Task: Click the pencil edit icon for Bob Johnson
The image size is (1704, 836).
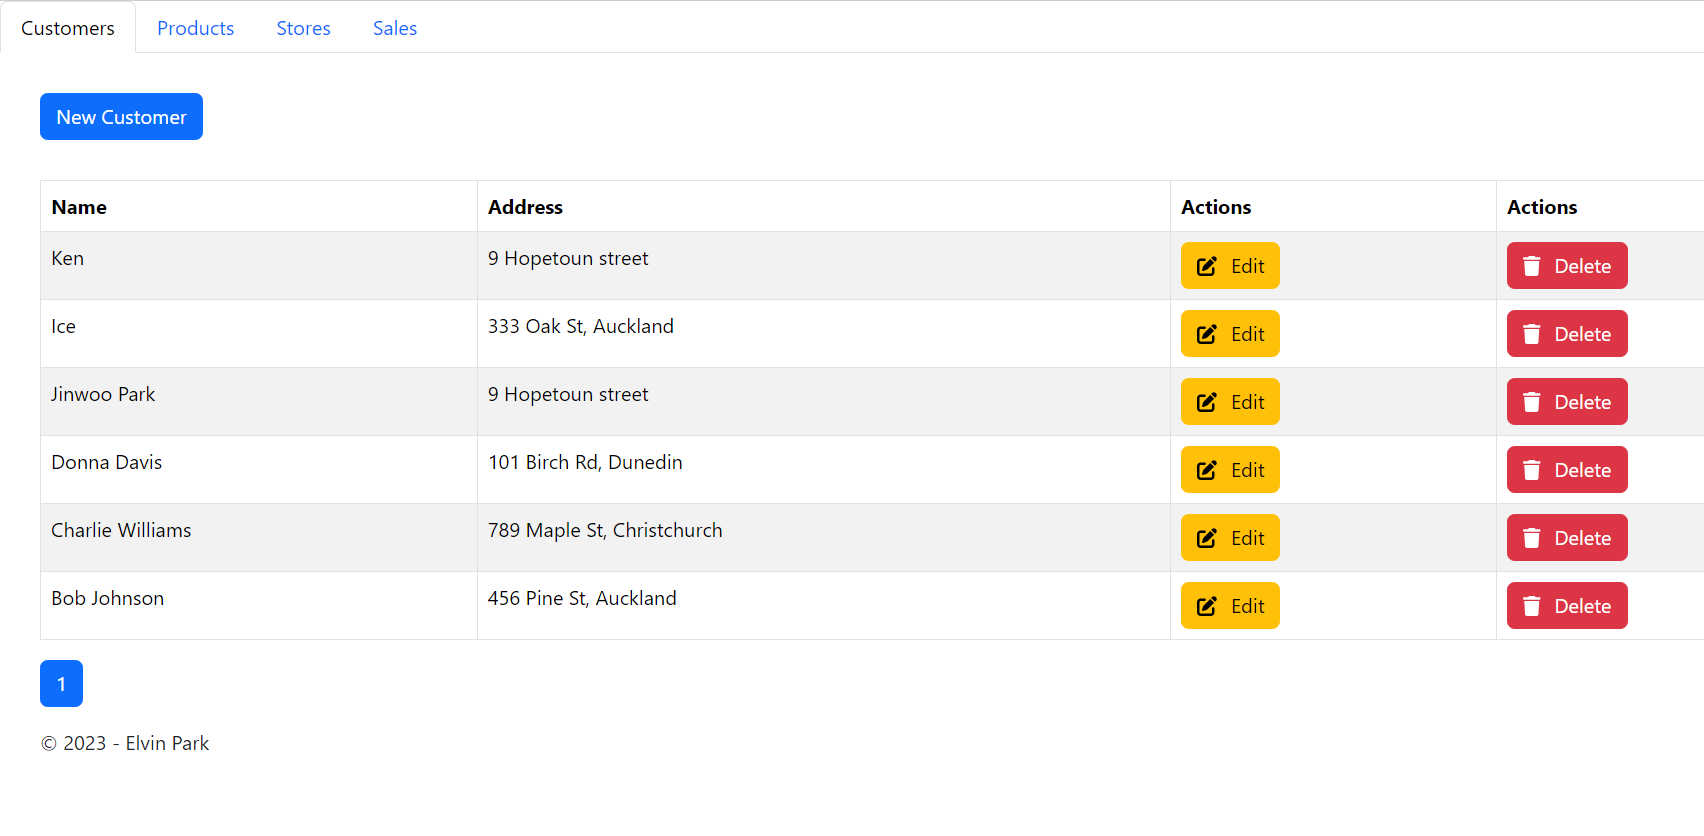Action: point(1207,606)
